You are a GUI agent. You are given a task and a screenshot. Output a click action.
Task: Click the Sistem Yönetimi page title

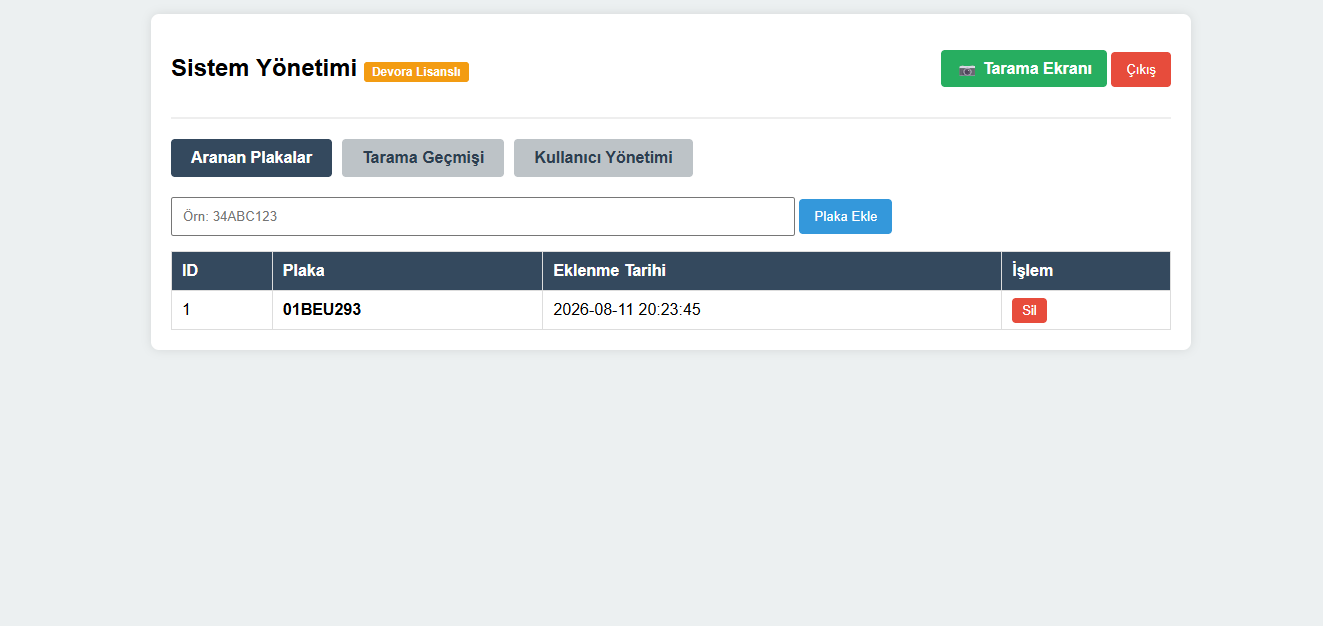(264, 68)
